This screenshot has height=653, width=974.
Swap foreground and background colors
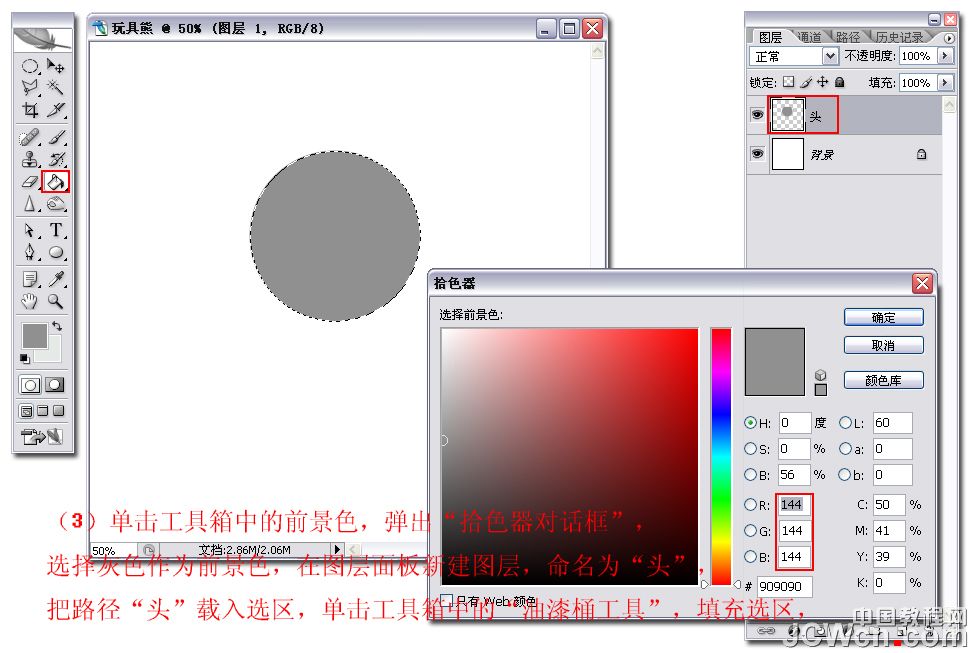(57, 326)
